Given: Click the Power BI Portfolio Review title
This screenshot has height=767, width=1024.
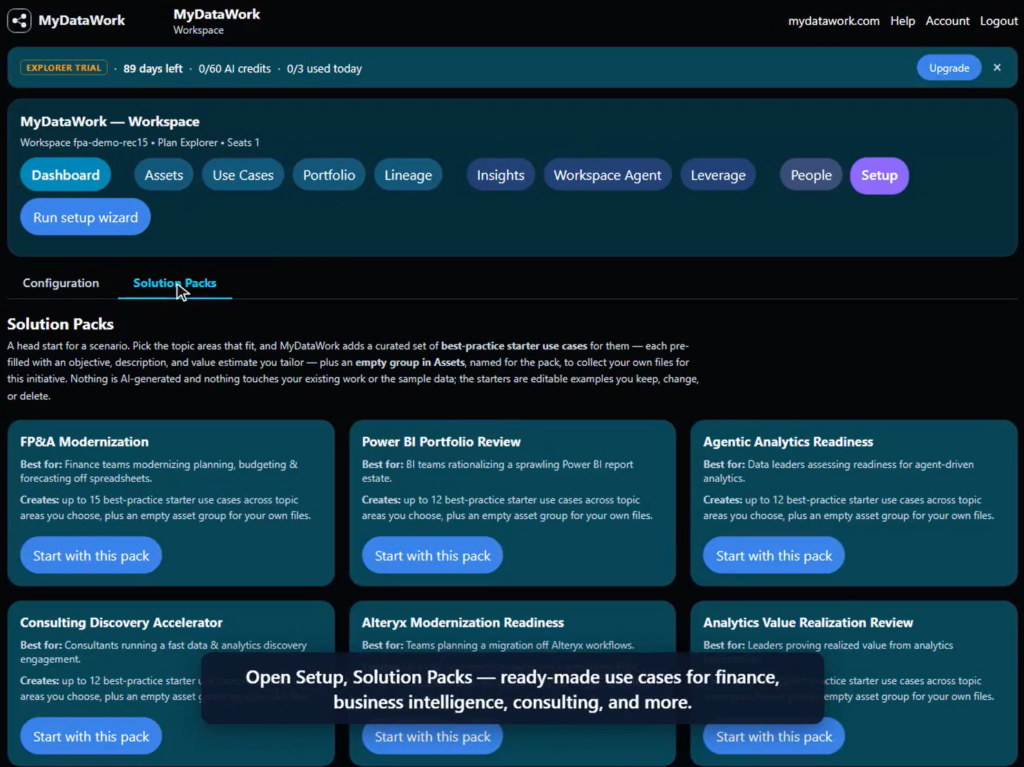Looking at the screenshot, I should (441, 442).
